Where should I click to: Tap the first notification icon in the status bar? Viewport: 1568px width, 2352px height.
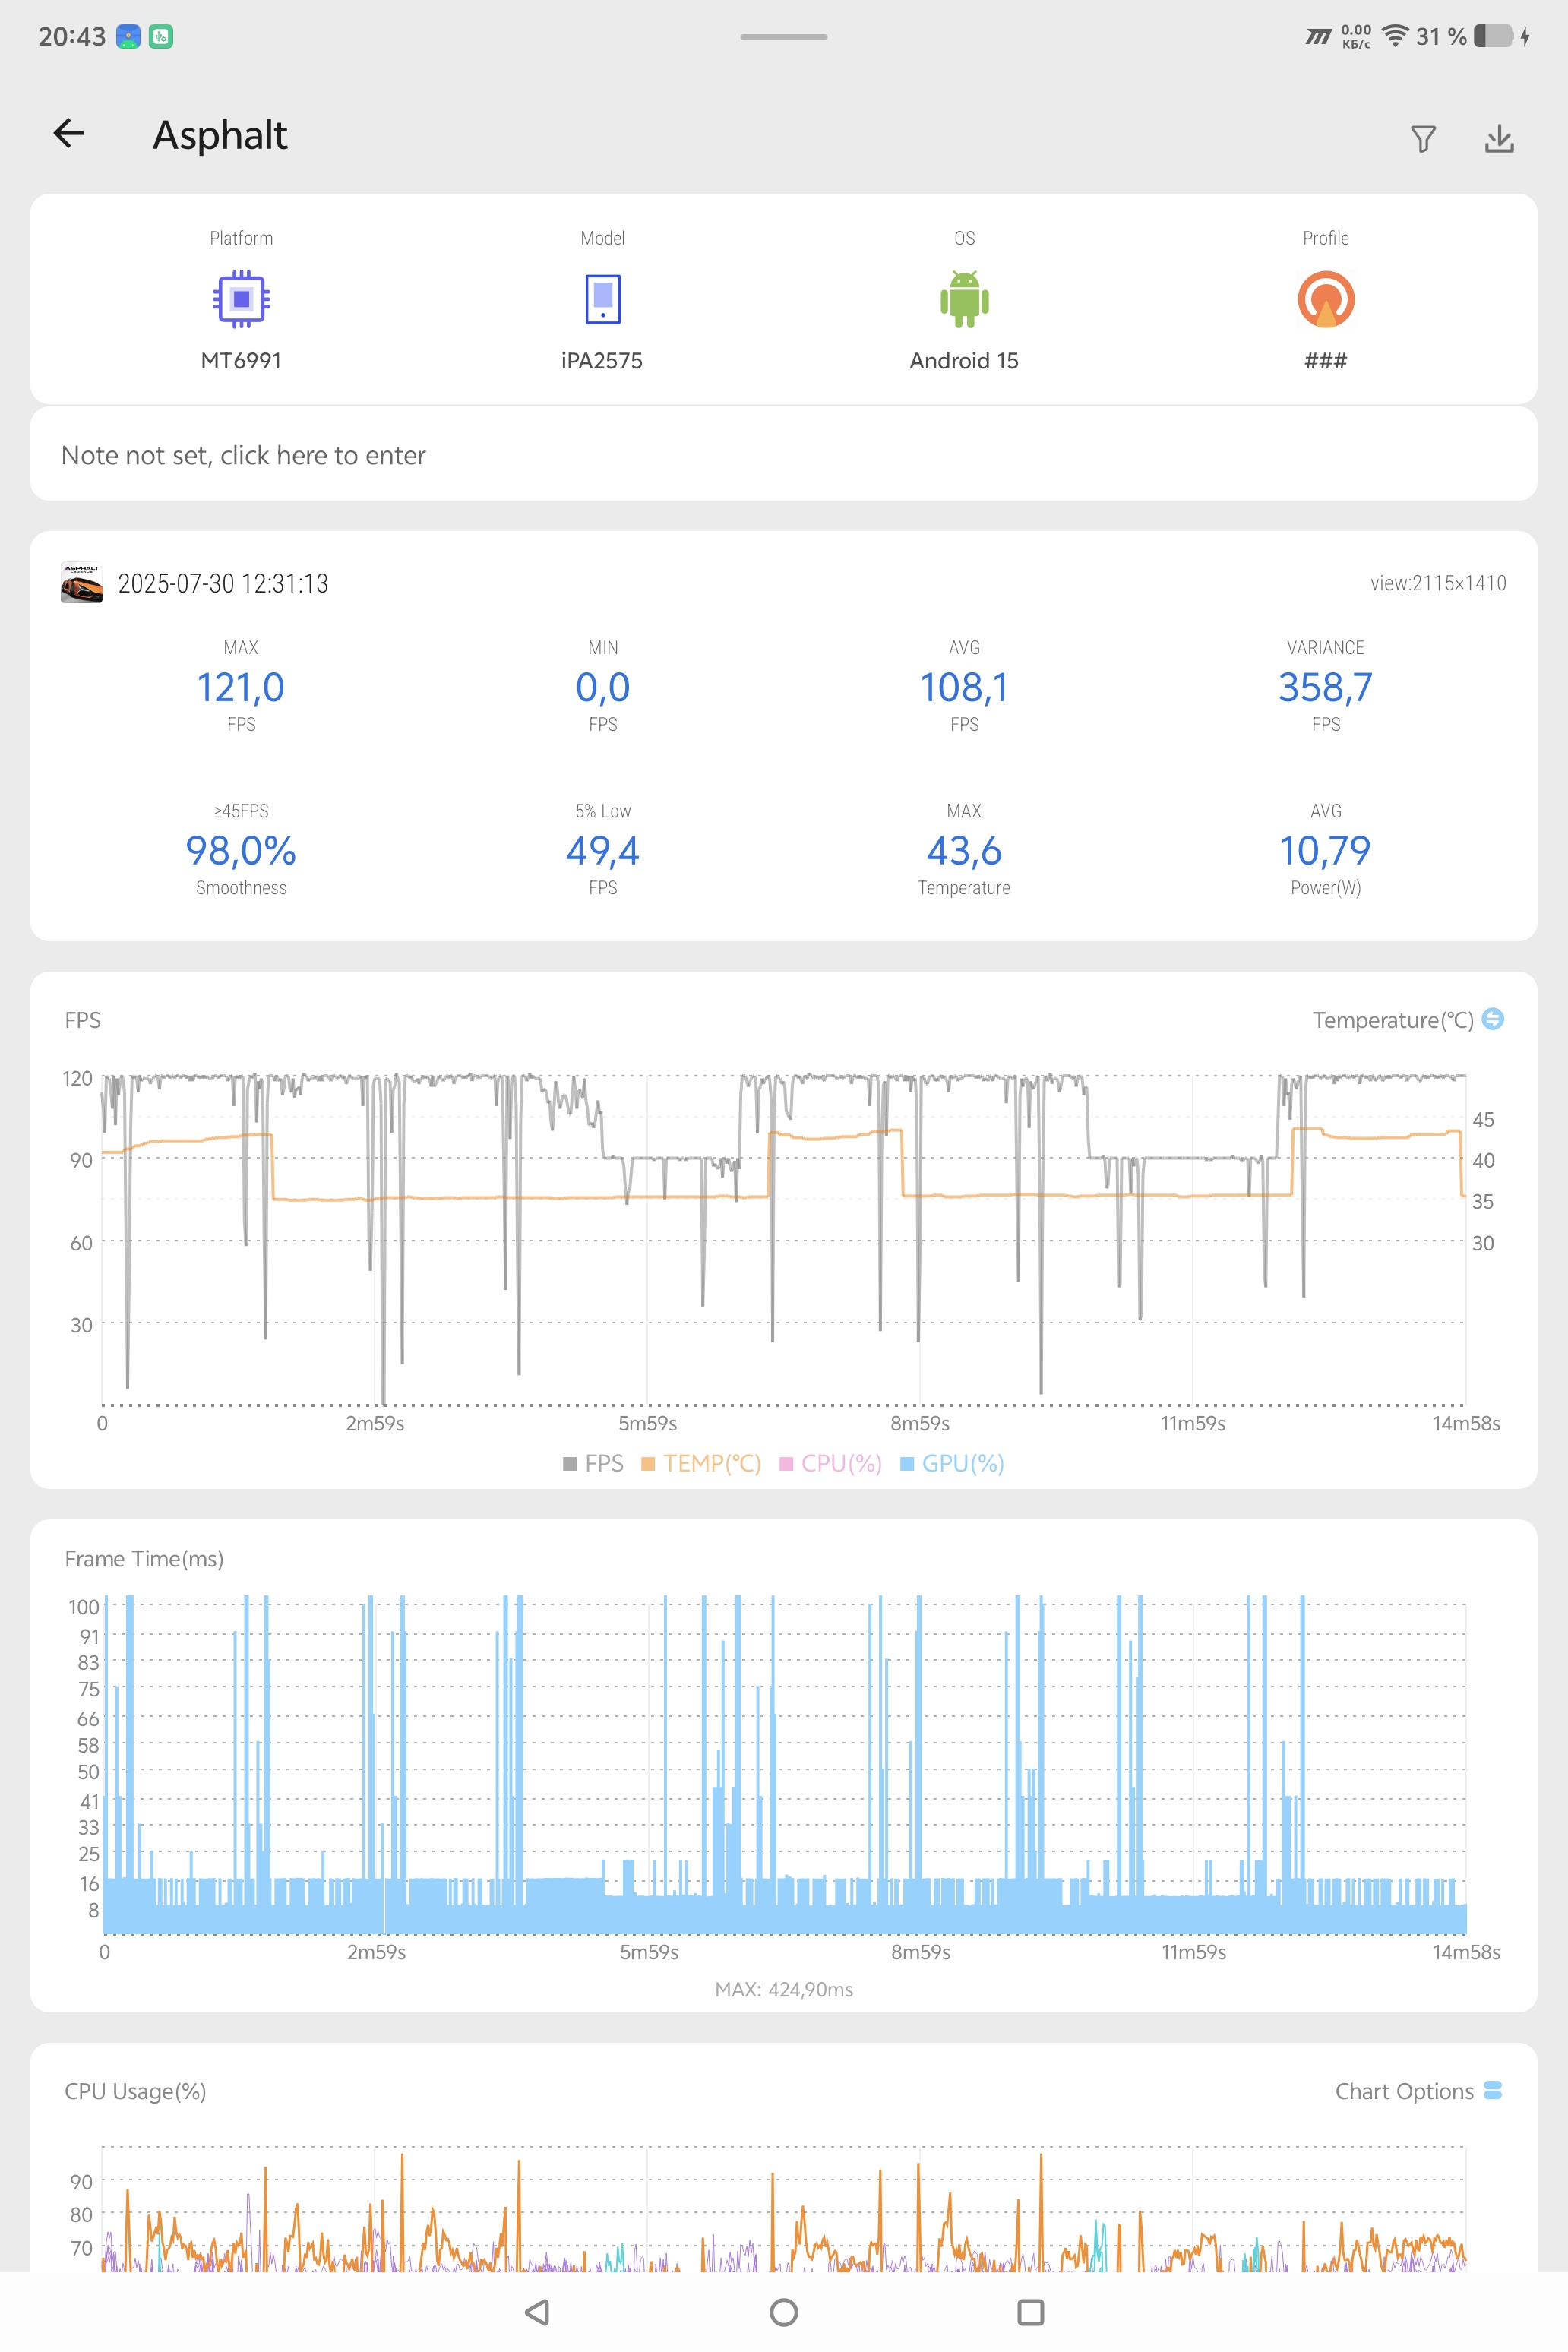pos(128,37)
